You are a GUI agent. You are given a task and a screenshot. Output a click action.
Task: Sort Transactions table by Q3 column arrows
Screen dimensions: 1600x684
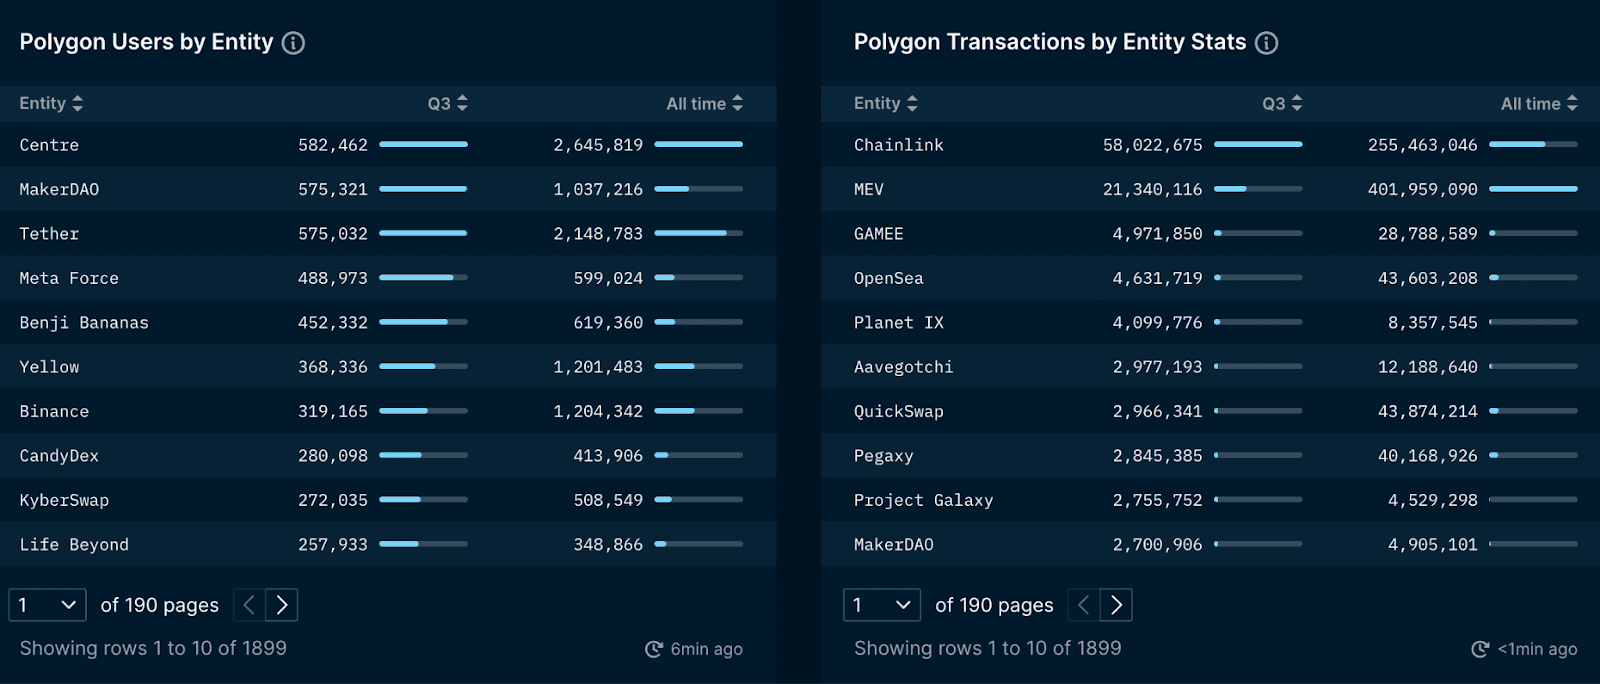pyautogui.click(x=1297, y=103)
